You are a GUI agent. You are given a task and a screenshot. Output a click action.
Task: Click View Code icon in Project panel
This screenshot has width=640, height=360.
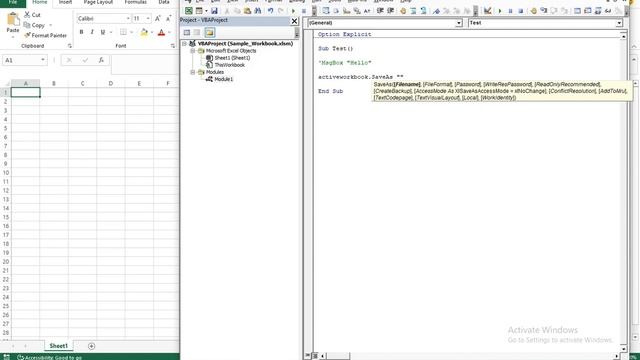pyautogui.click(x=187, y=32)
